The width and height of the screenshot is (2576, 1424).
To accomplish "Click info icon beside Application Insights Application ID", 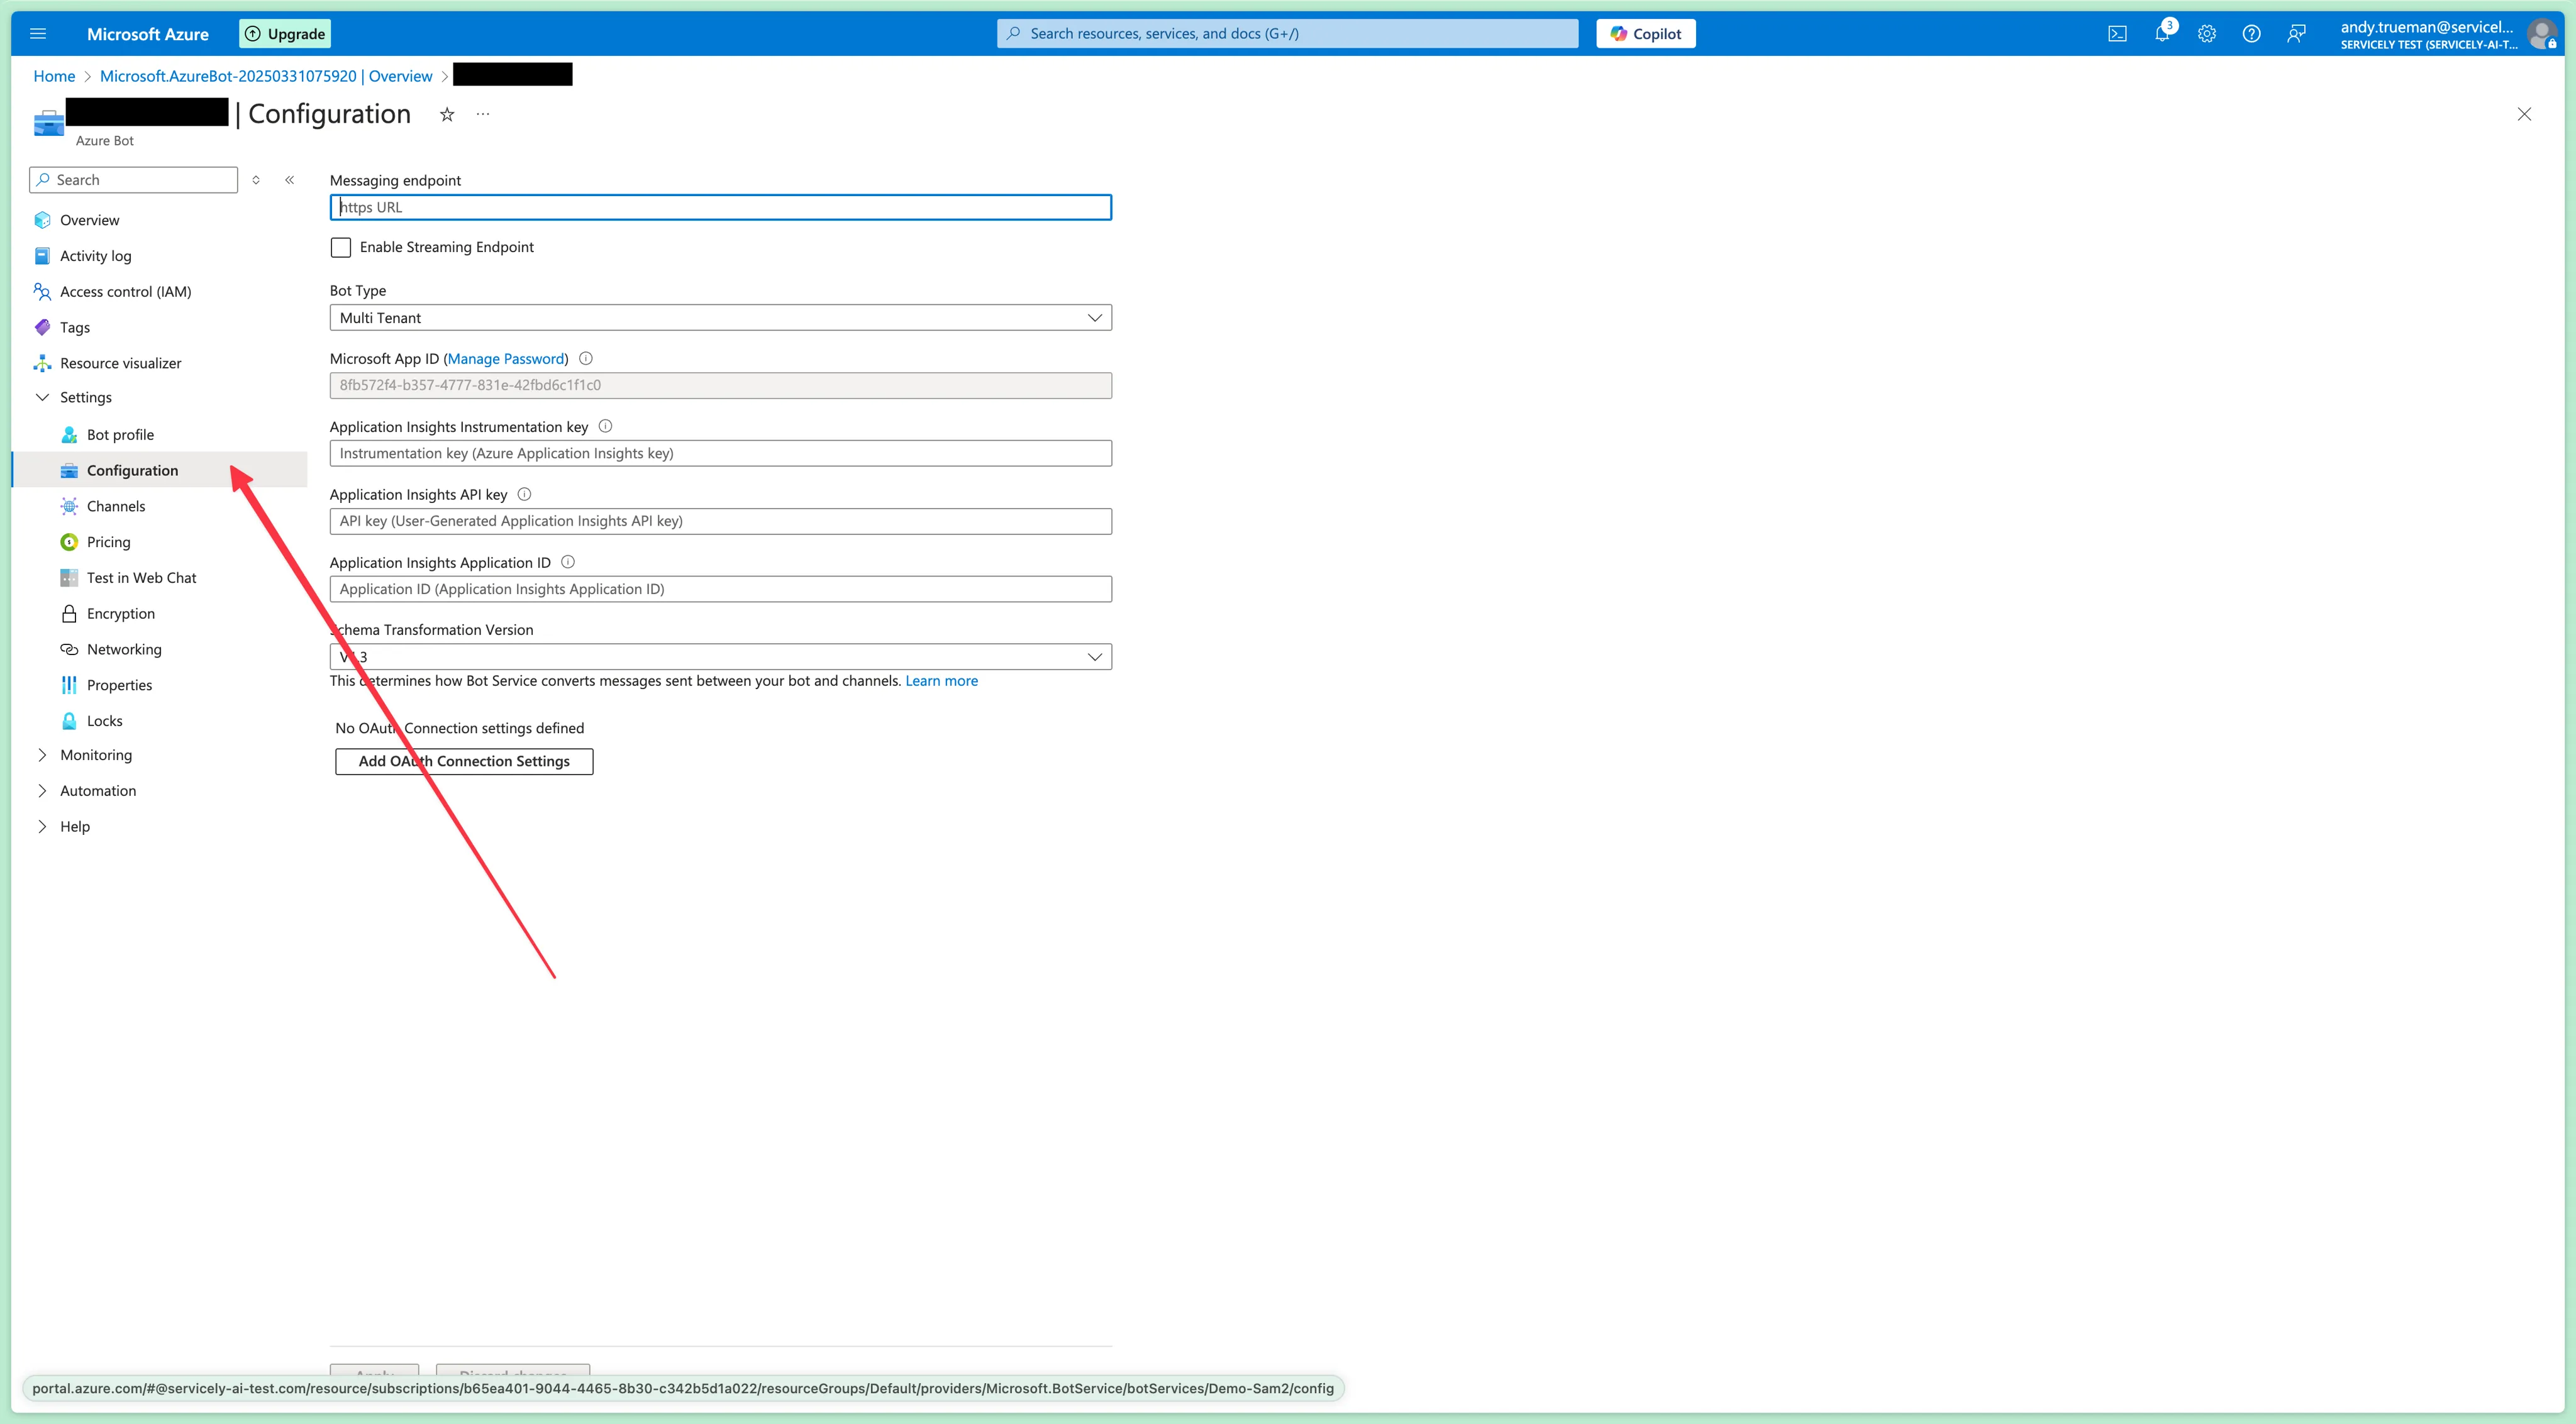I will pos(568,562).
